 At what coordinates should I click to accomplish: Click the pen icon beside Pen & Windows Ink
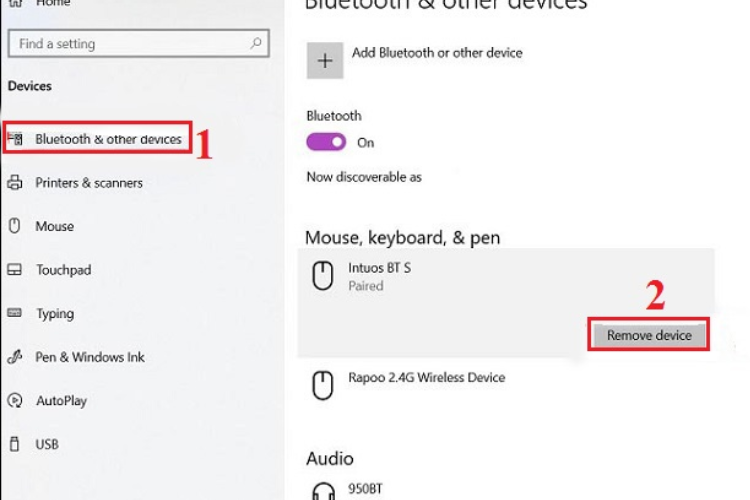(x=15, y=357)
